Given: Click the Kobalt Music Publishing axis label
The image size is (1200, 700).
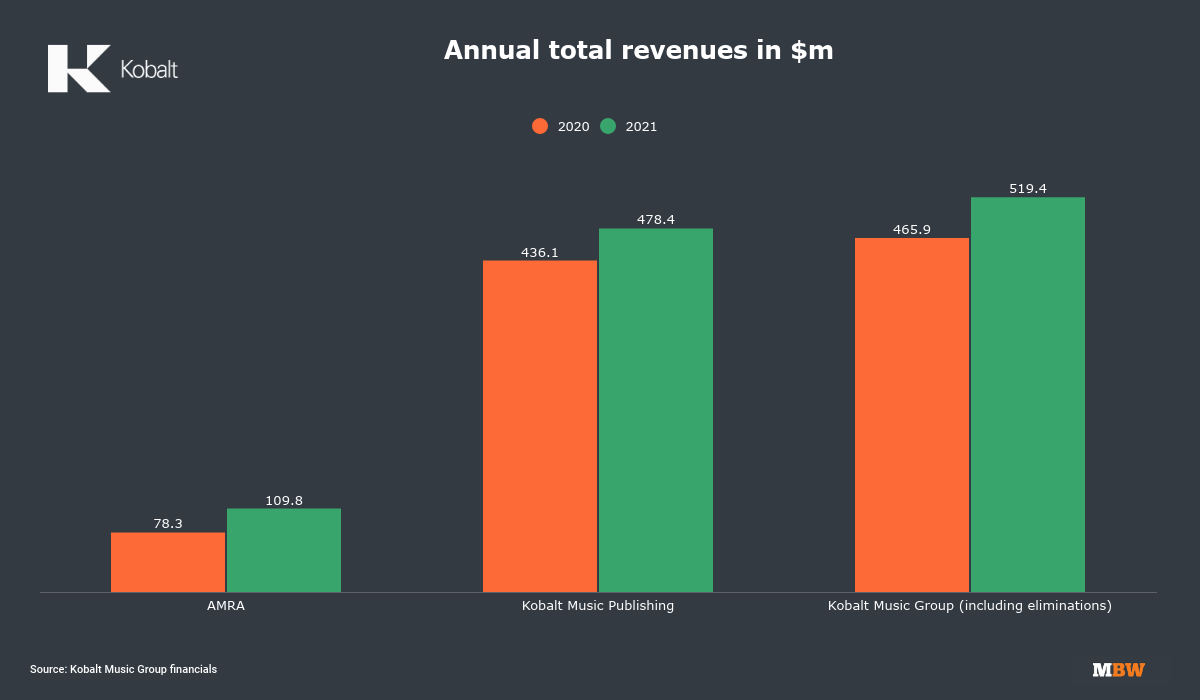Looking at the screenshot, I should tap(598, 606).
